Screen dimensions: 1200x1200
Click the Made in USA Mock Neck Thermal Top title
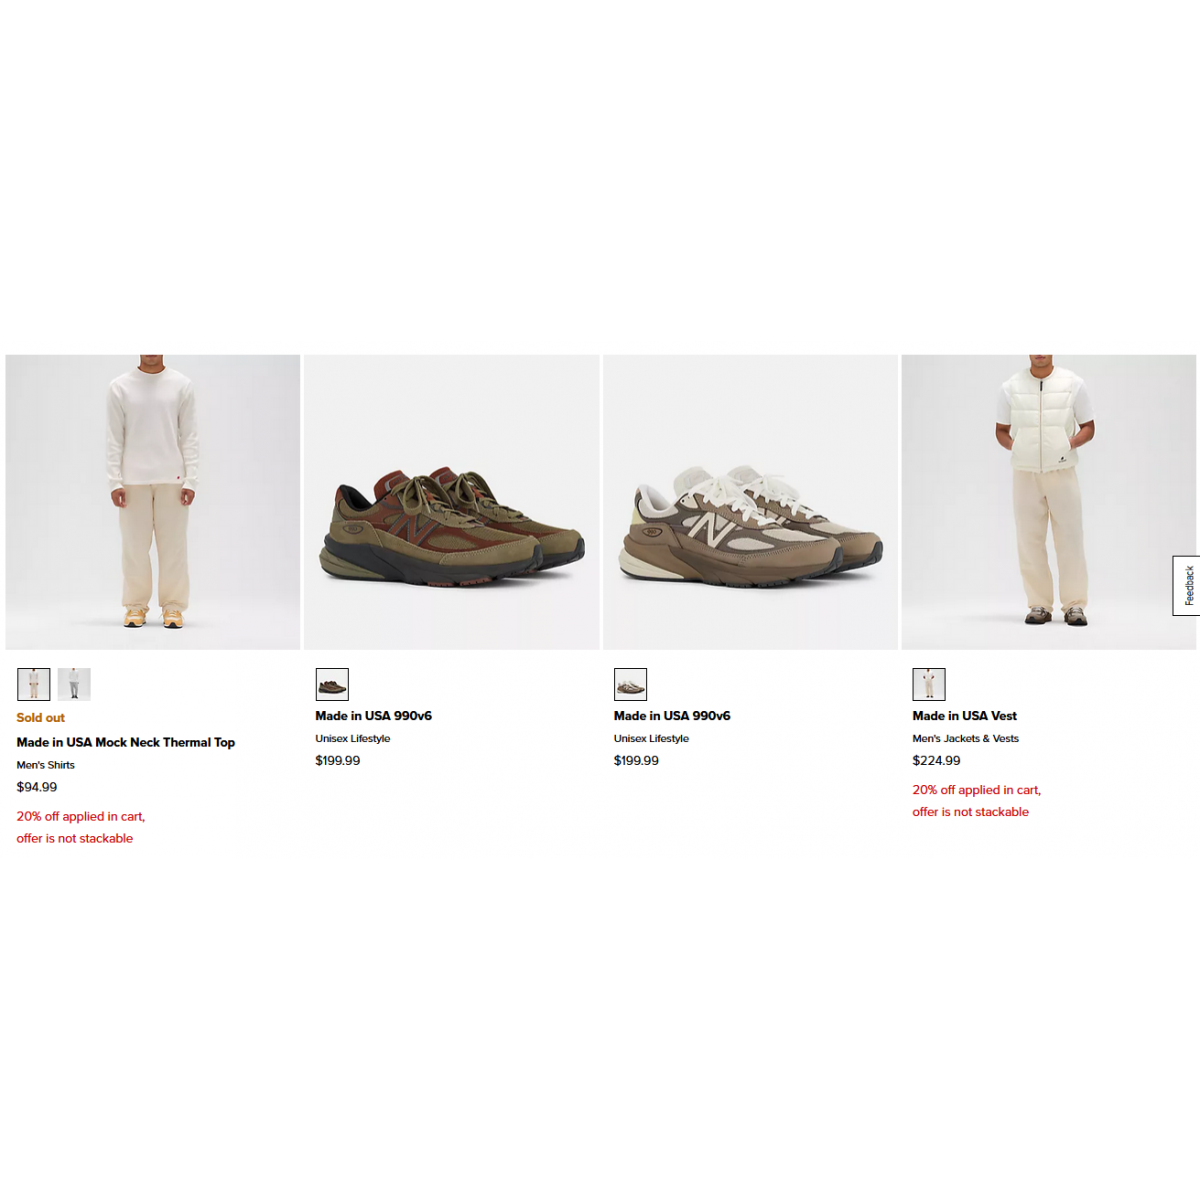tap(126, 742)
